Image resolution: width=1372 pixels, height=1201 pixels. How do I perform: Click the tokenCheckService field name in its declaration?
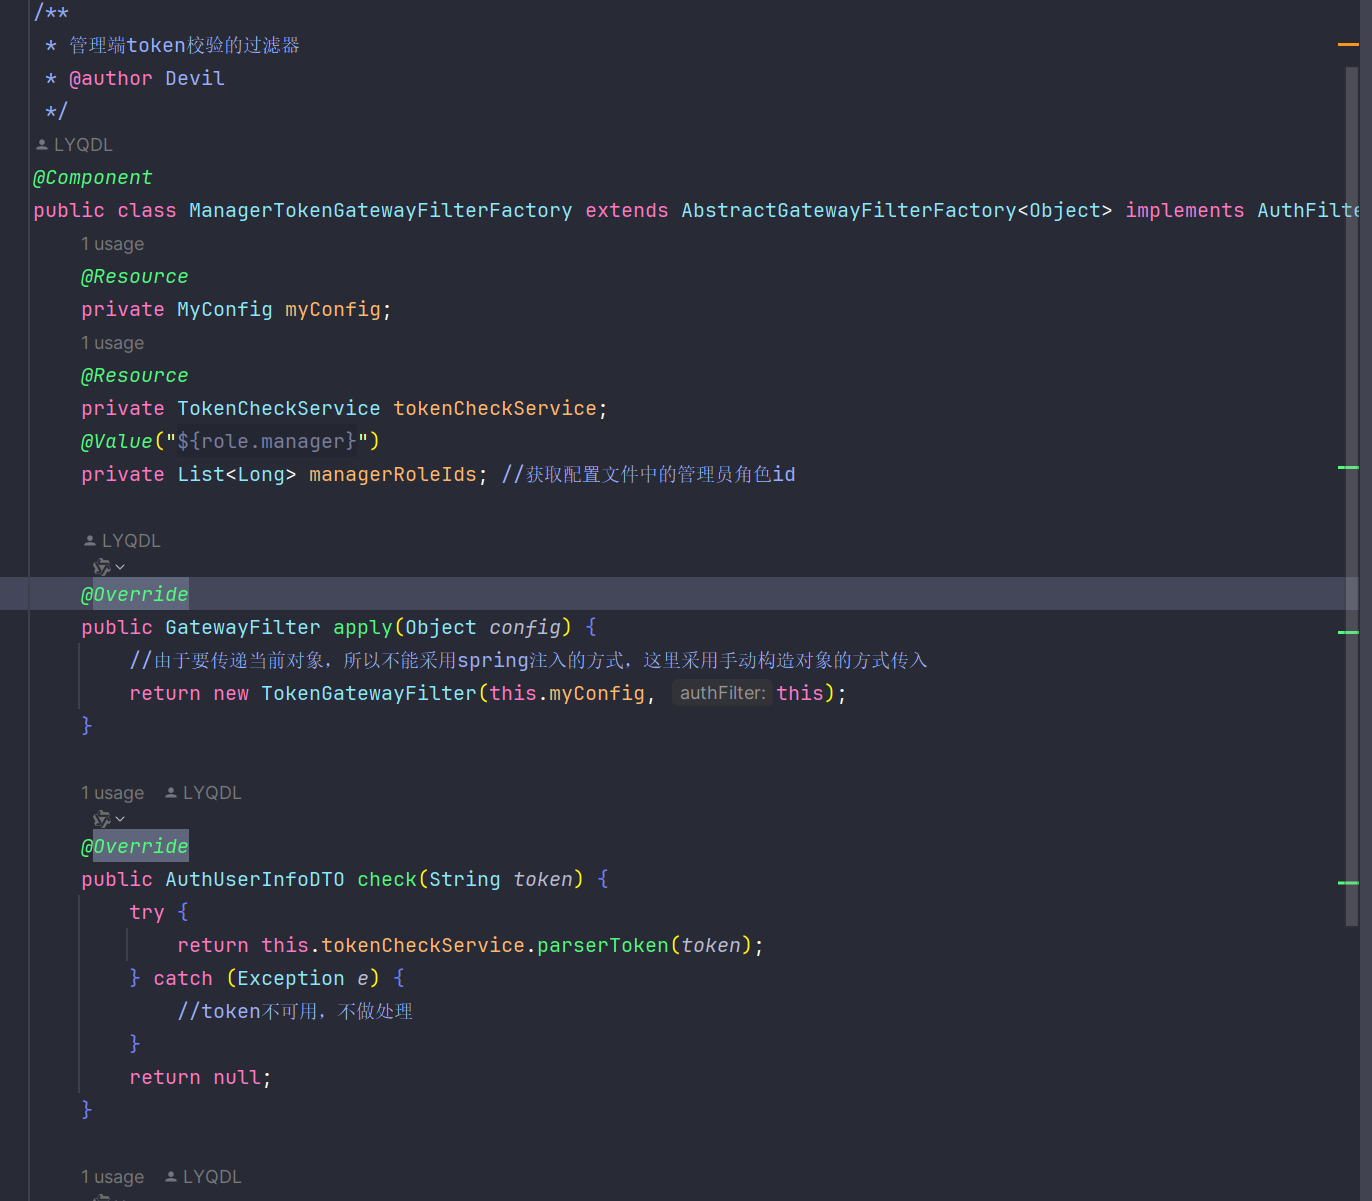495,409
